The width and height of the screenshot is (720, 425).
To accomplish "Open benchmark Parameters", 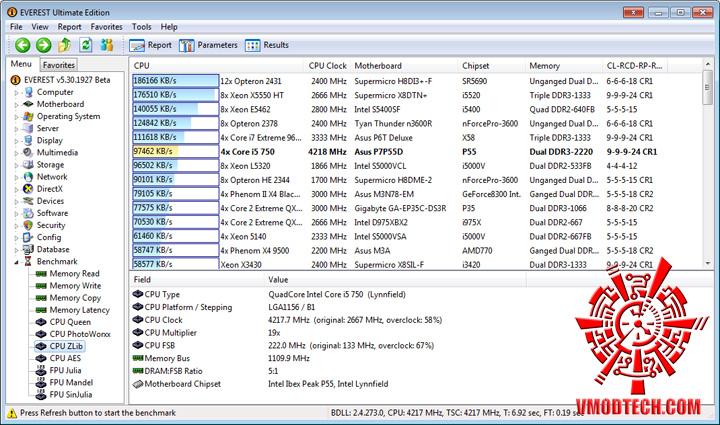I will [x=208, y=45].
